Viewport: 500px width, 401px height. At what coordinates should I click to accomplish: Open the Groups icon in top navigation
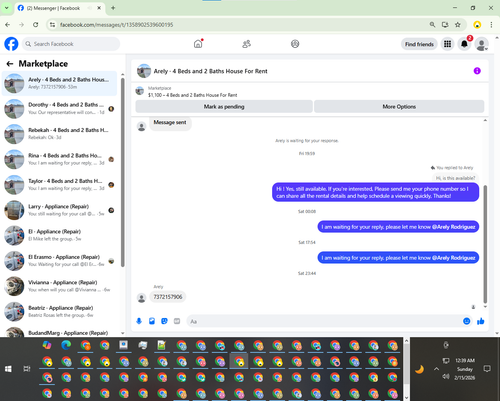point(295,44)
